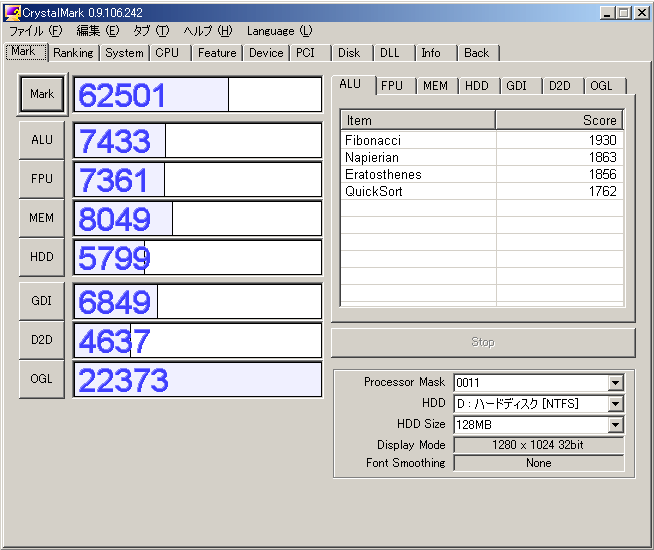Expand the Processor Mask dropdown arrow
The image size is (654, 550).
(x=616, y=383)
